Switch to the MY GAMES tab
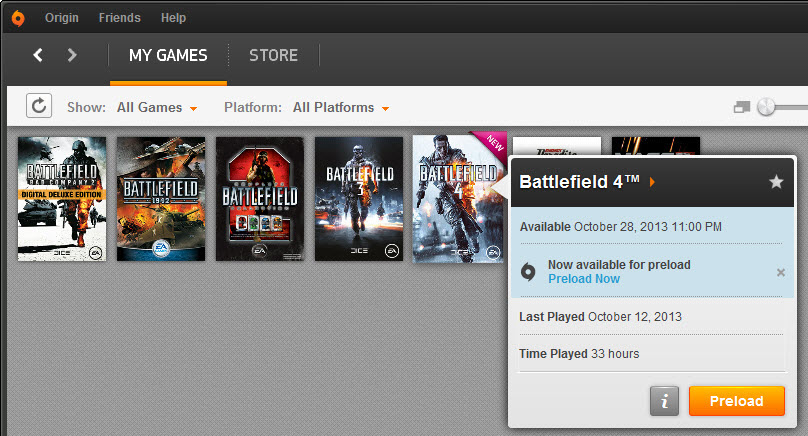This screenshot has width=808, height=436. [168, 55]
